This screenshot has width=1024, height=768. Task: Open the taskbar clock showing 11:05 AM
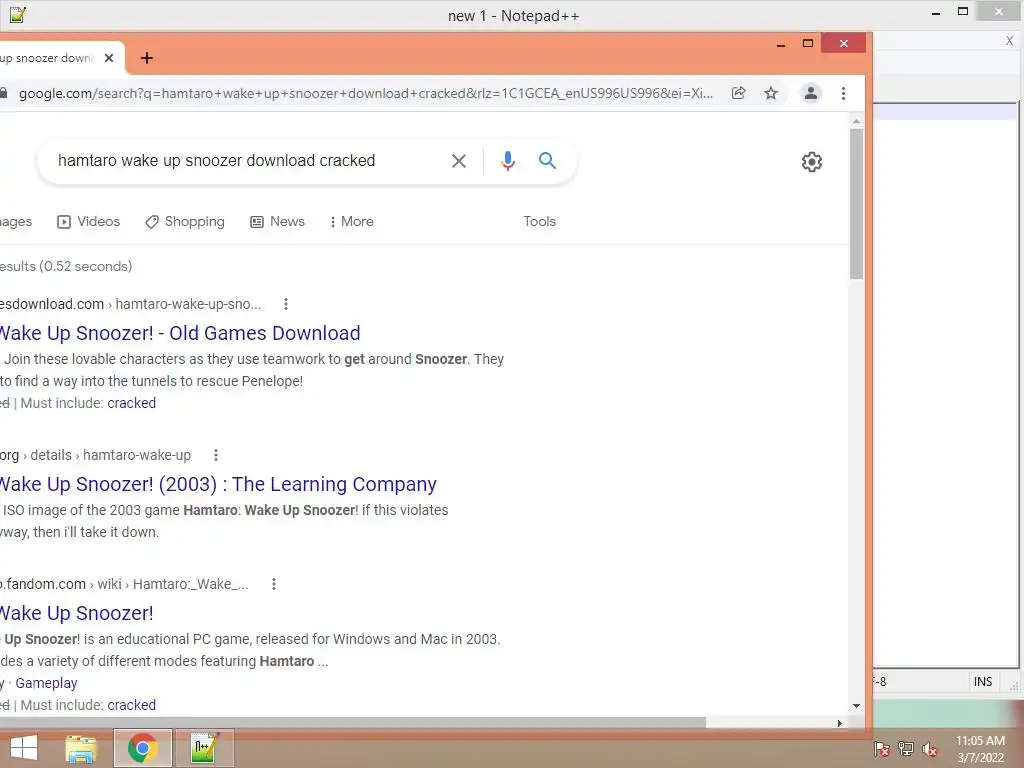[x=980, y=749]
